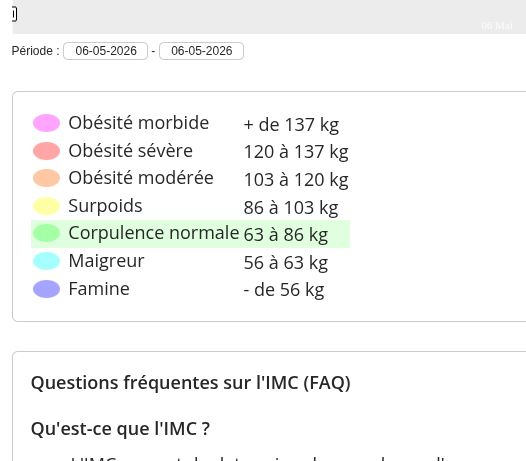Click the Qu'est-ce que l'IMC question
Image resolution: width=526 pixels, height=461 pixels.
(x=120, y=429)
